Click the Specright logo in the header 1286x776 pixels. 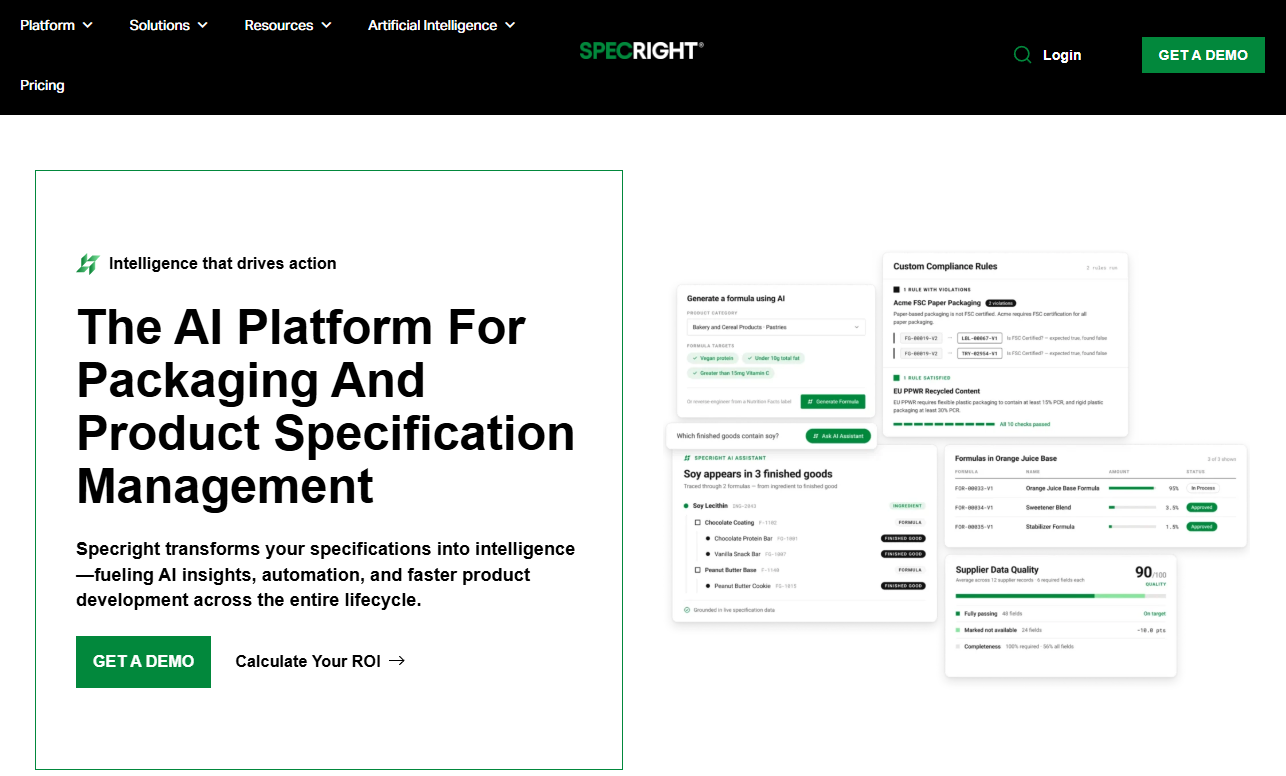pyautogui.click(x=641, y=50)
